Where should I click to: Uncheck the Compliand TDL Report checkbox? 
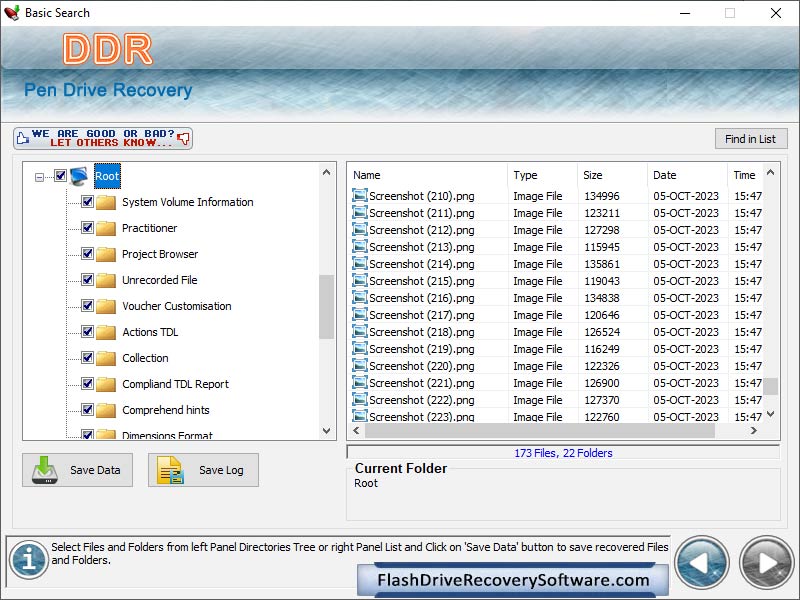pos(87,384)
